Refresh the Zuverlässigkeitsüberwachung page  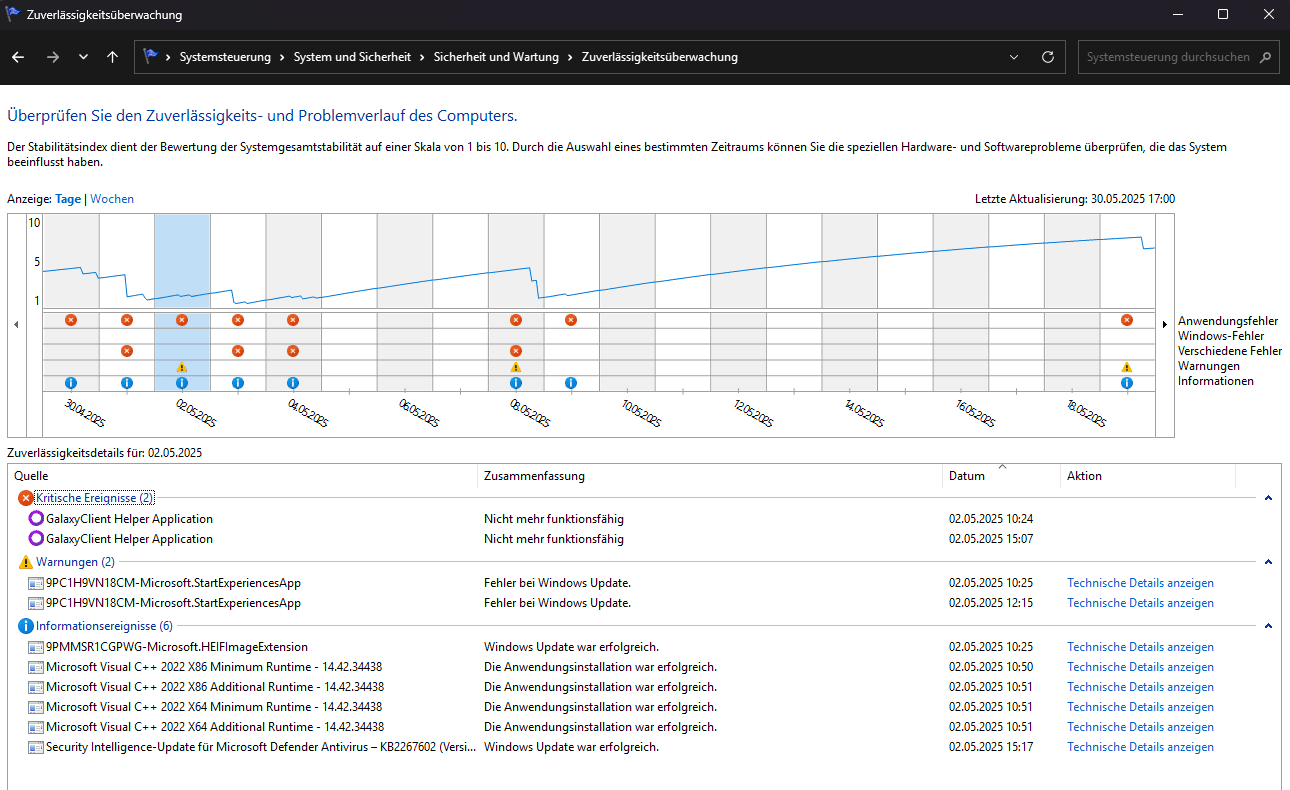tap(1048, 57)
